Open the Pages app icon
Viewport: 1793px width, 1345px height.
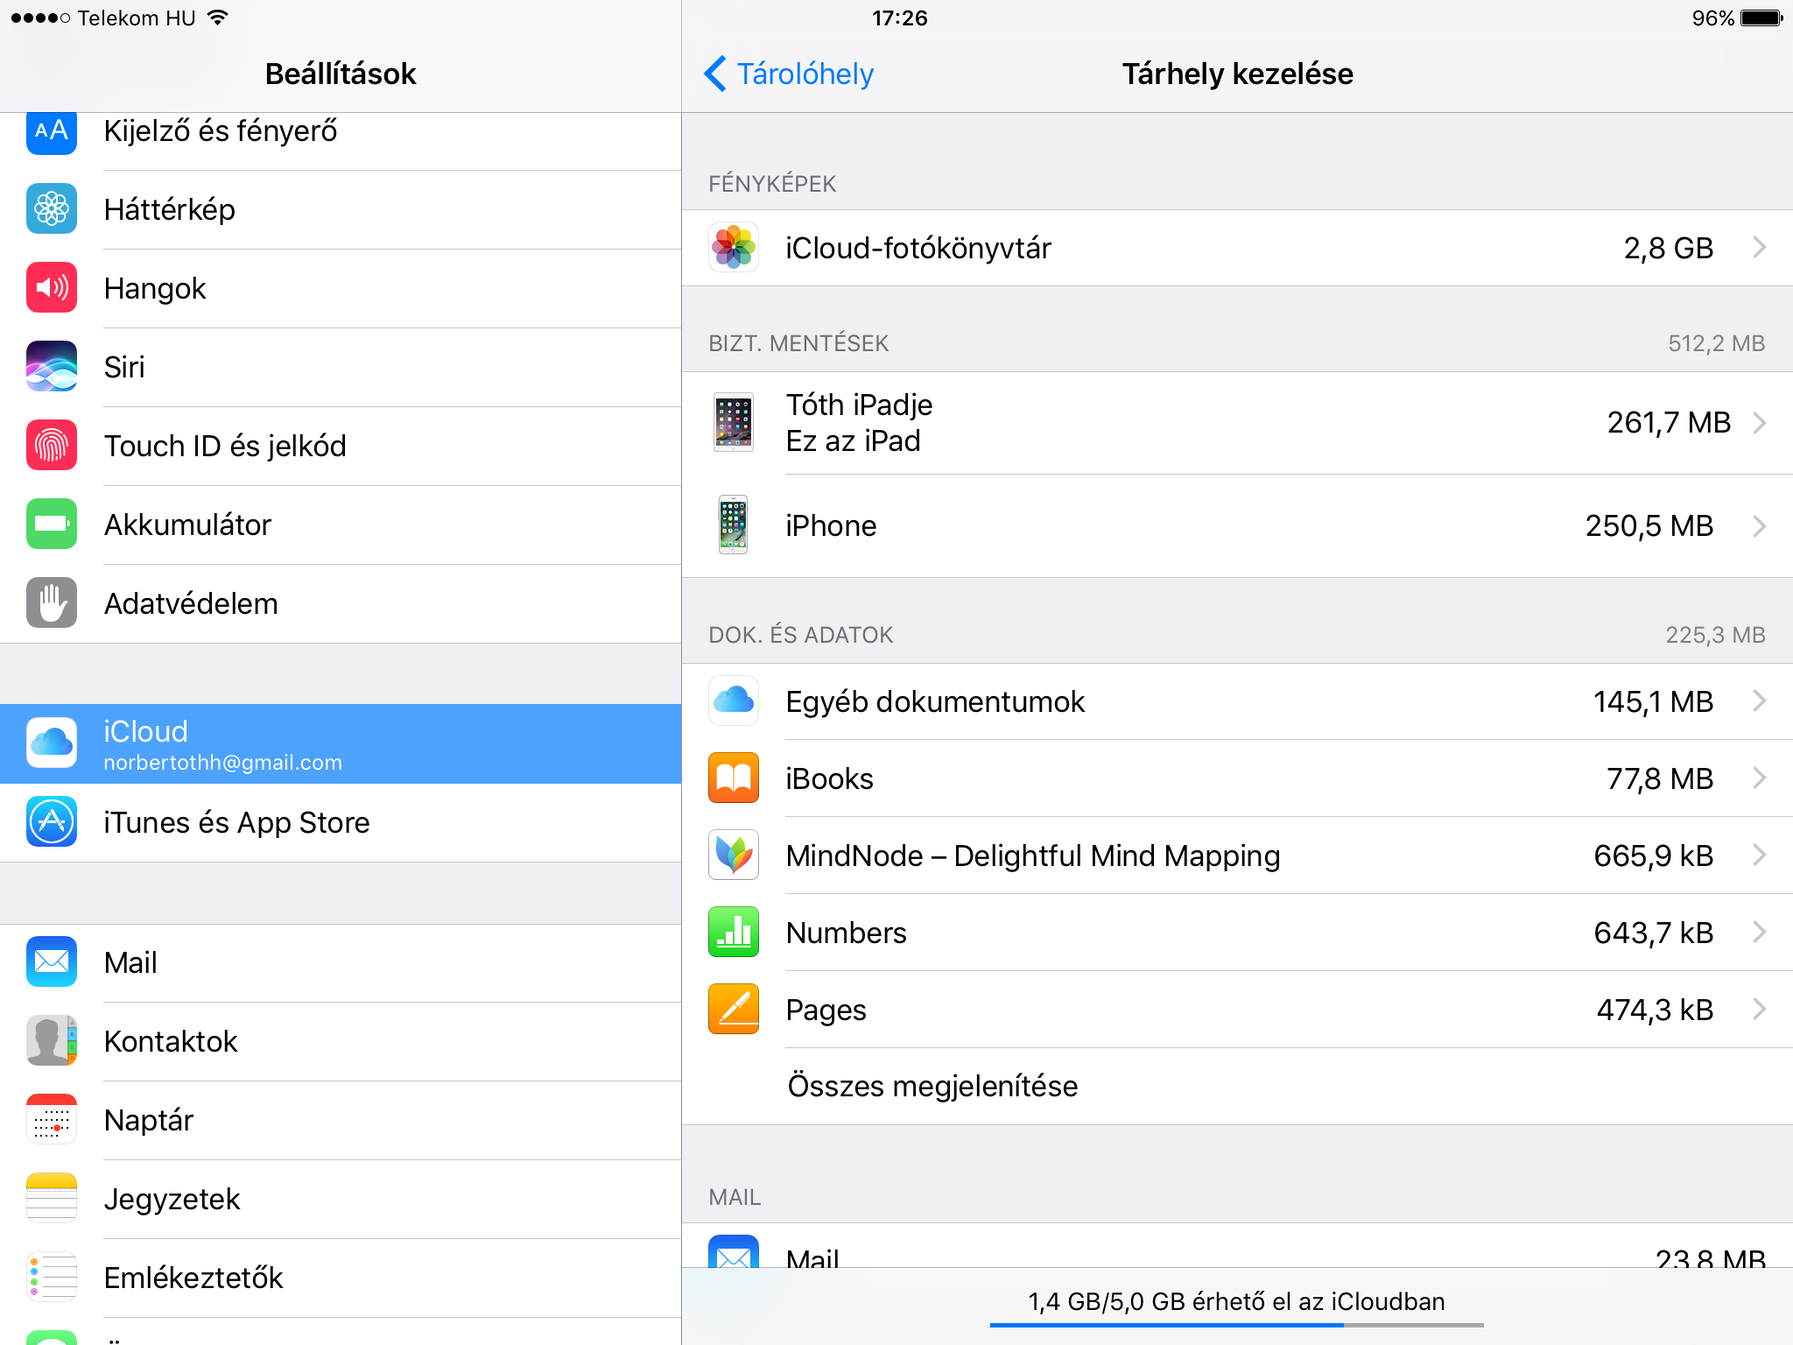point(733,1009)
